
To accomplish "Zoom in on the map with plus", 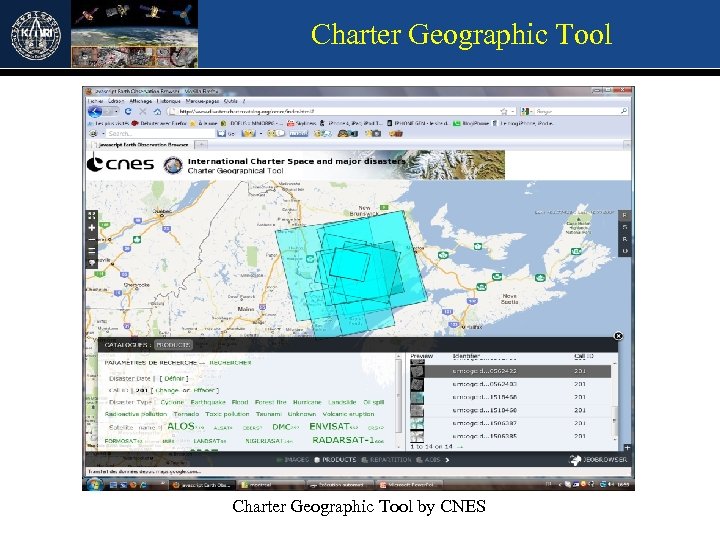I will point(92,228).
